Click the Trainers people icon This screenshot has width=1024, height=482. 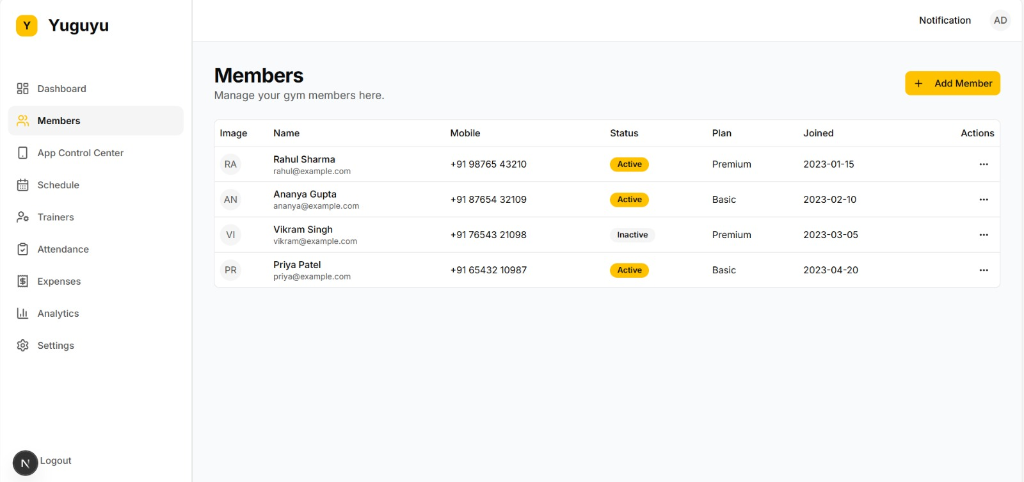click(x=23, y=217)
